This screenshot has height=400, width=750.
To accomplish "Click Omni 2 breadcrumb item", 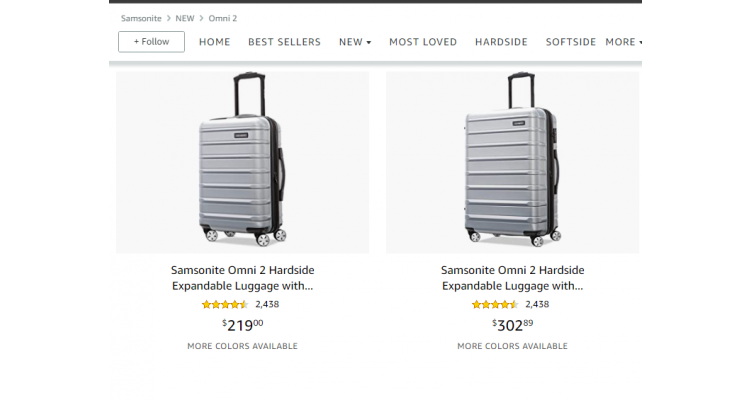I will tap(223, 18).
